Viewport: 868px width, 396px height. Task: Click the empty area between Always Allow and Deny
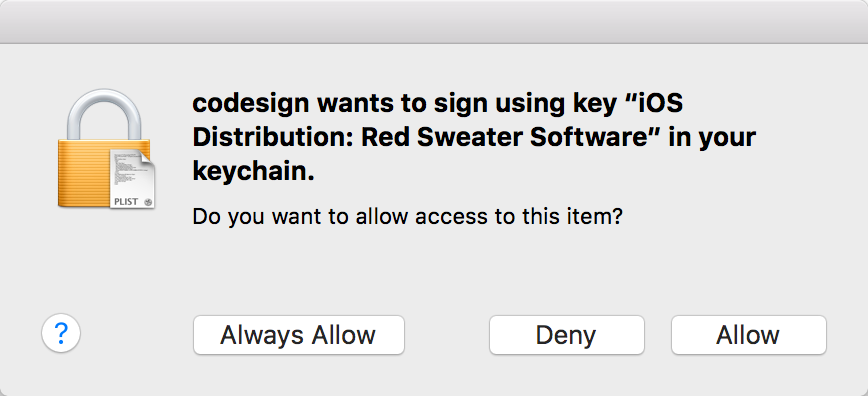tap(447, 335)
